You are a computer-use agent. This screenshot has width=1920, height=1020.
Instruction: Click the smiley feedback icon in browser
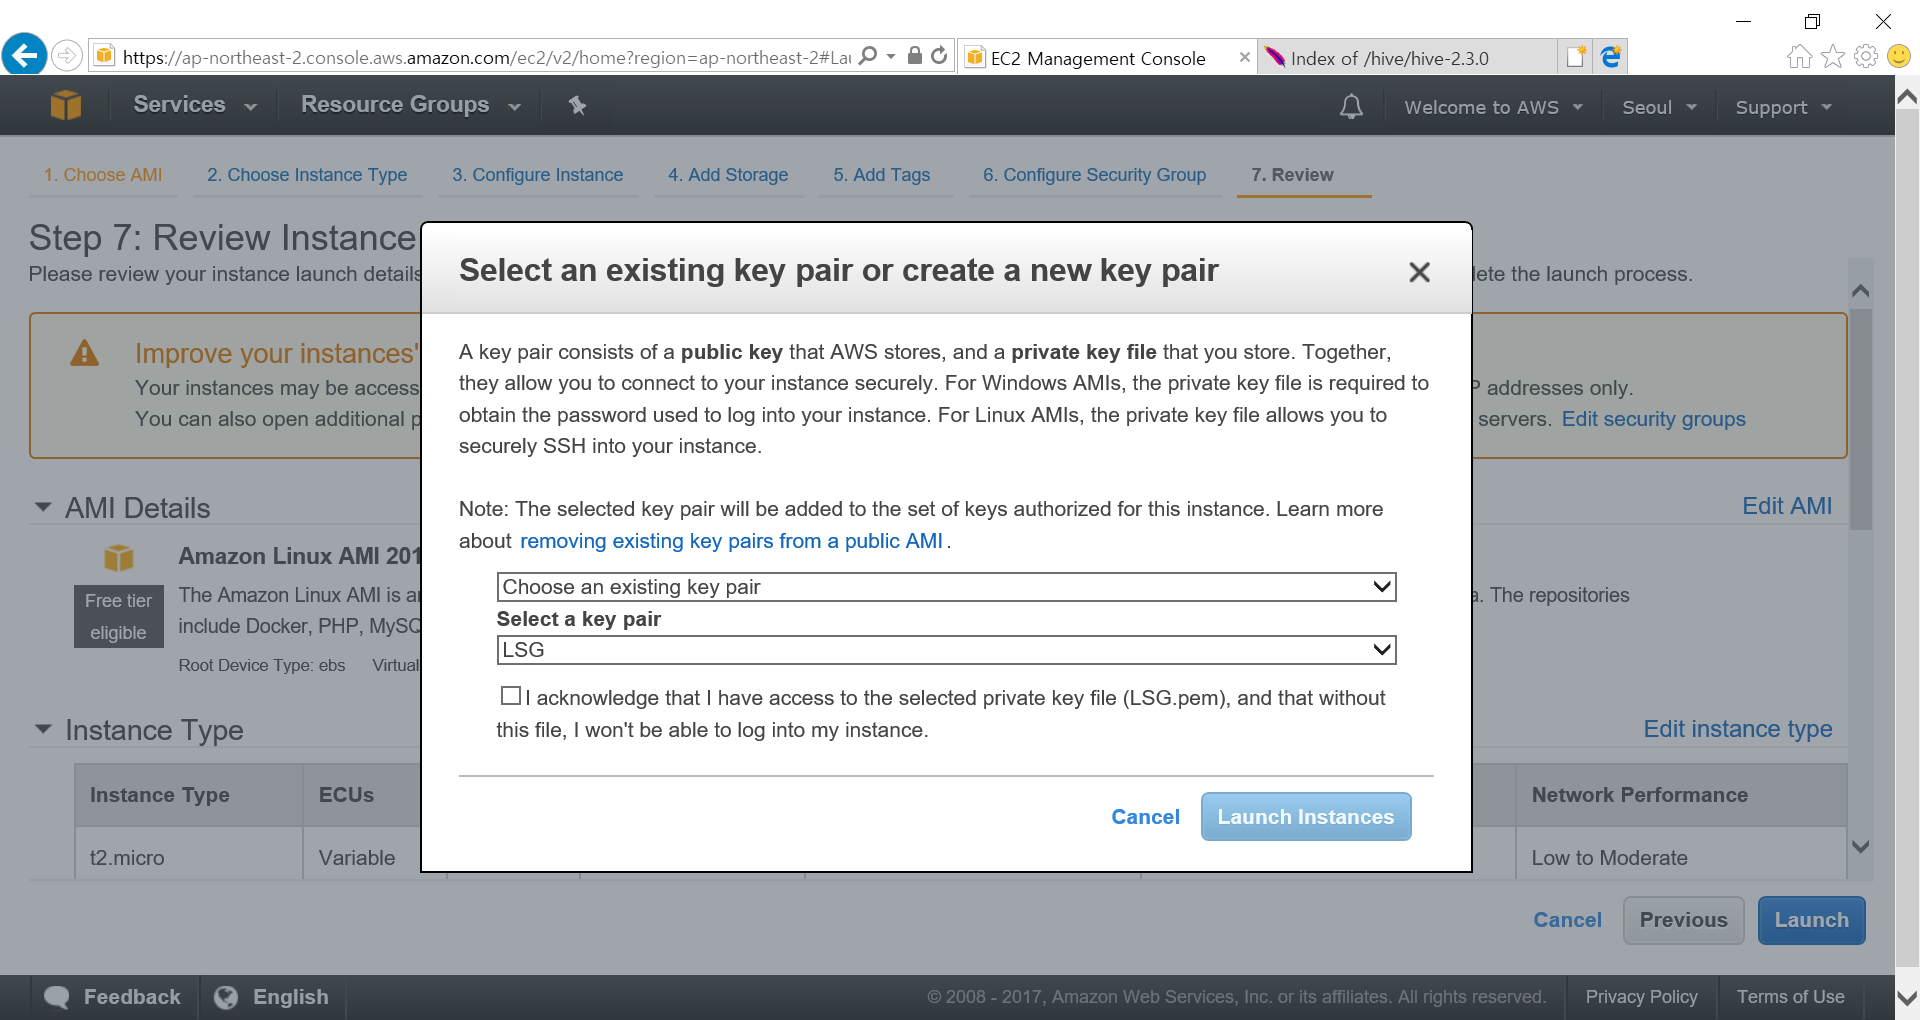[1899, 56]
